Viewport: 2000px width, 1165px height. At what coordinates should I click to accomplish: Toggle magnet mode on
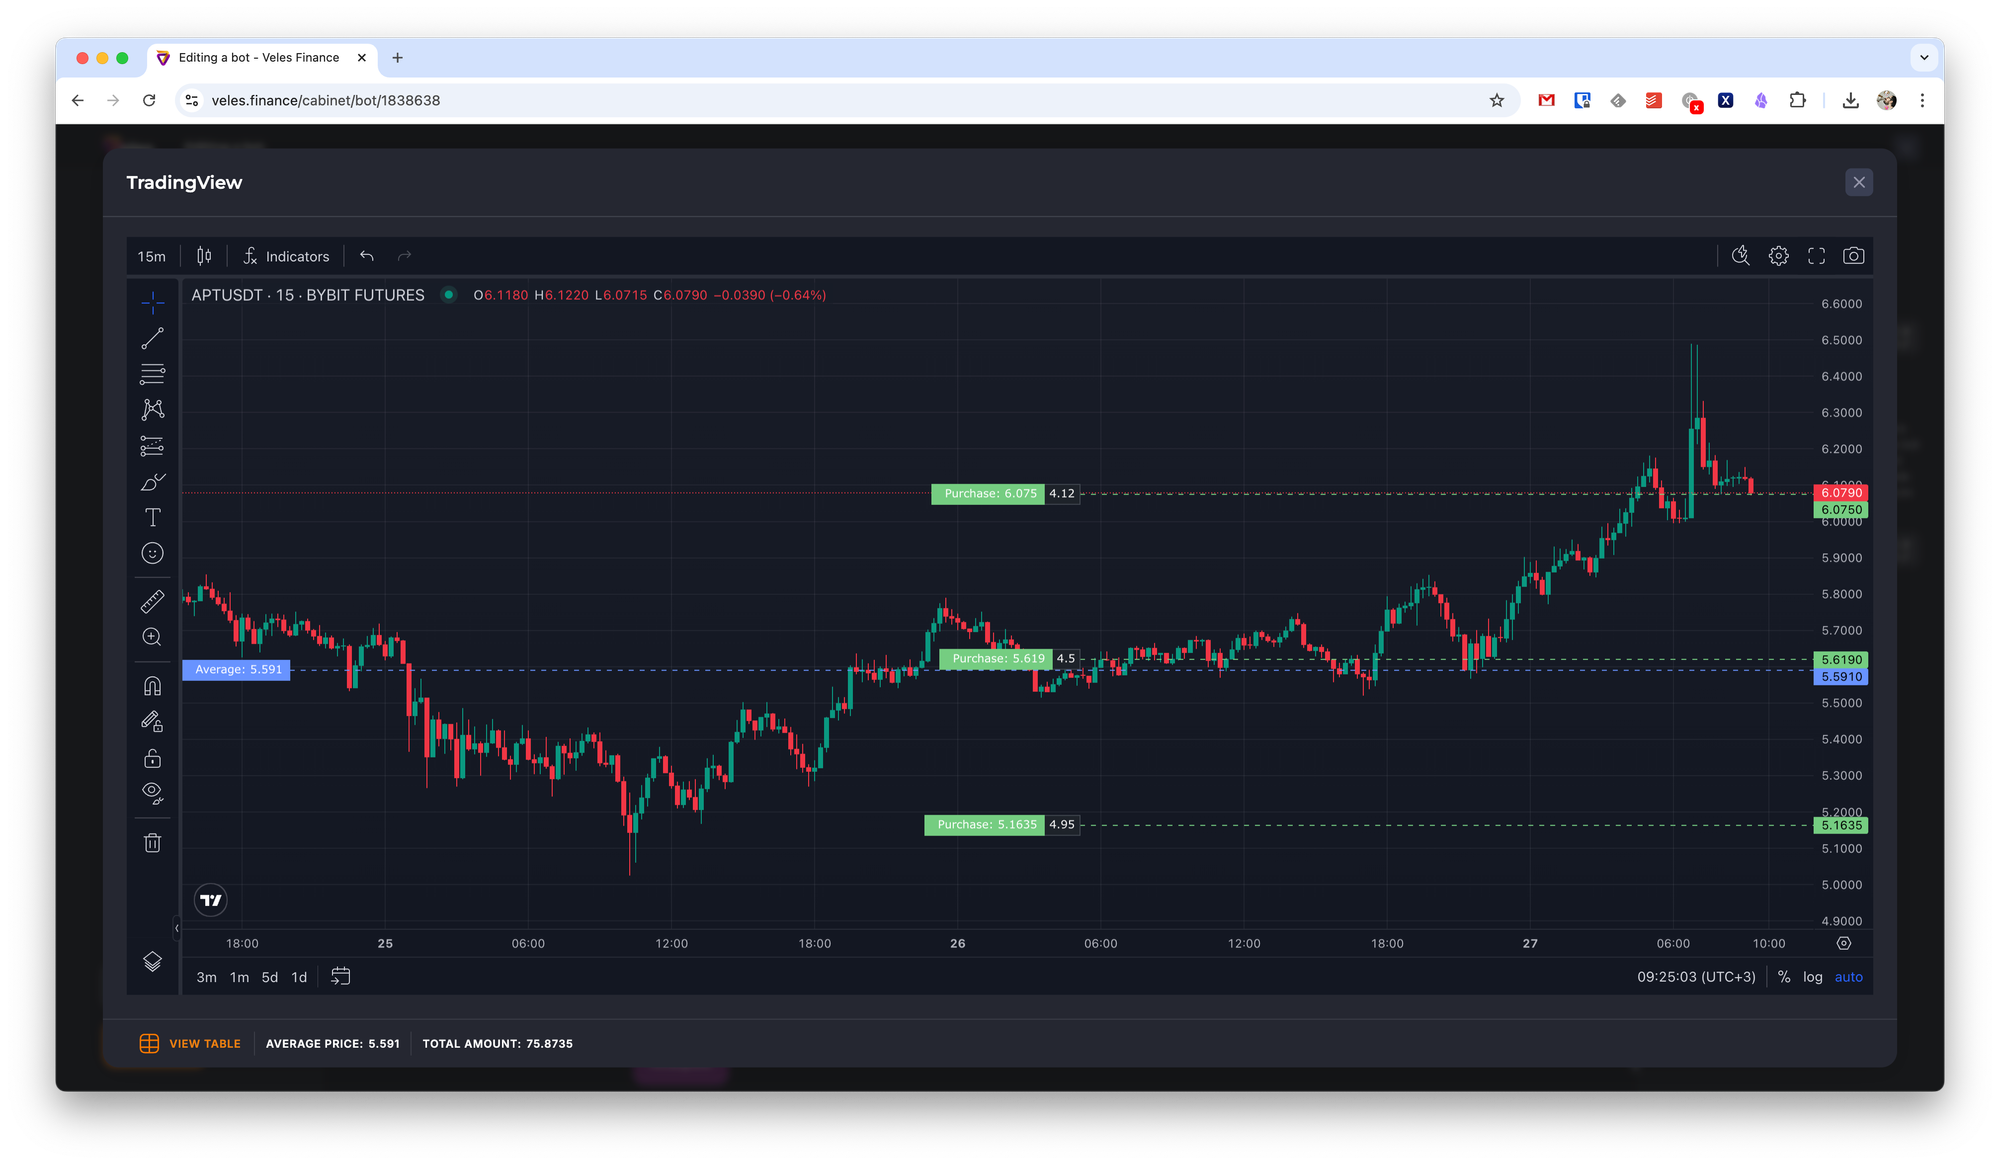tap(152, 686)
